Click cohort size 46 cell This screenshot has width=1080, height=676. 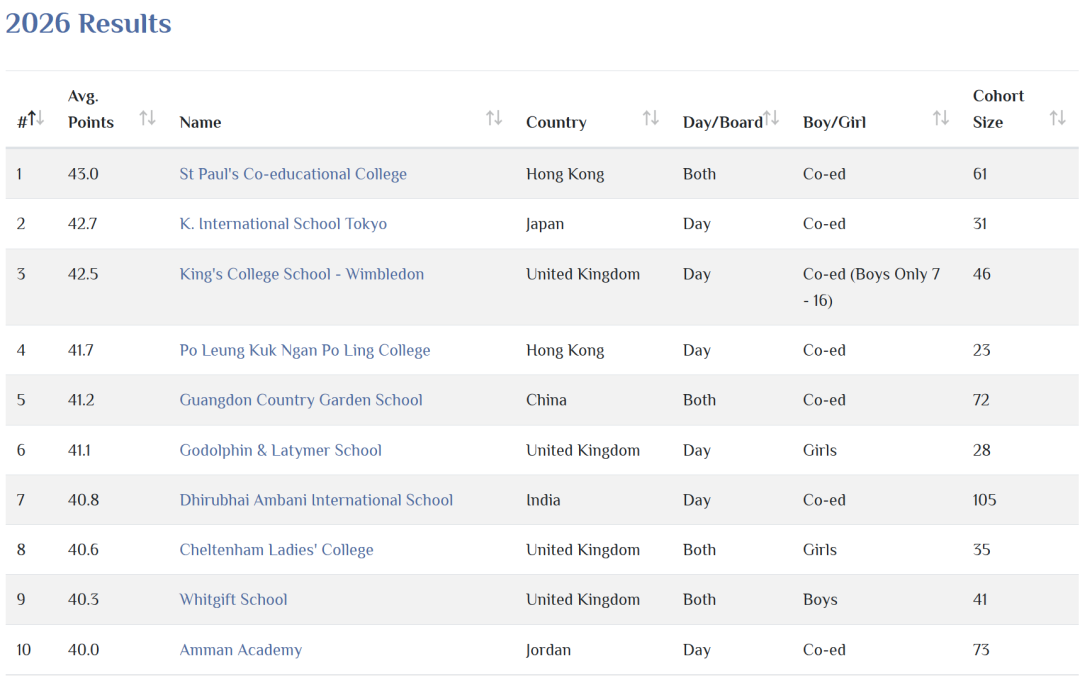[x=982, y=274]
